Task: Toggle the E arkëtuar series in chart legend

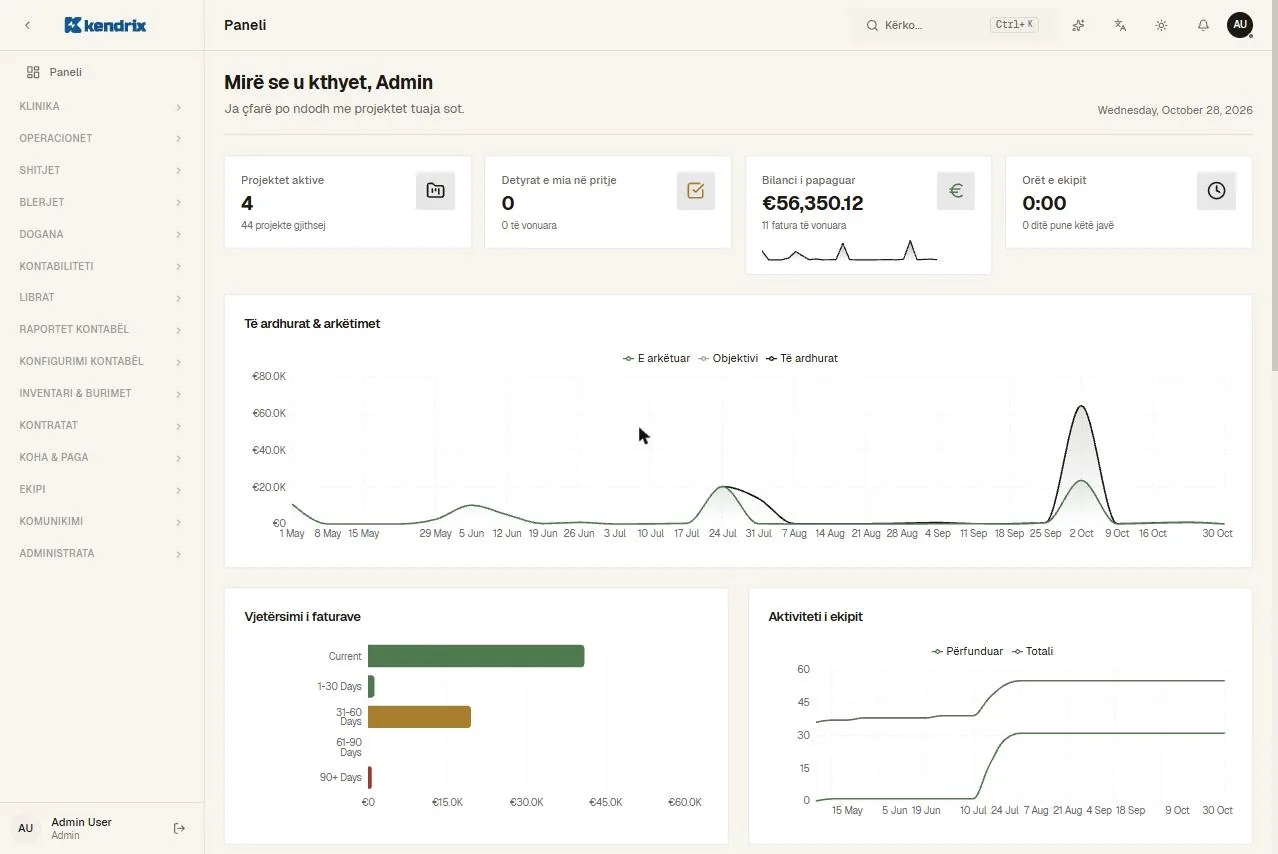Action: point(656,358)
